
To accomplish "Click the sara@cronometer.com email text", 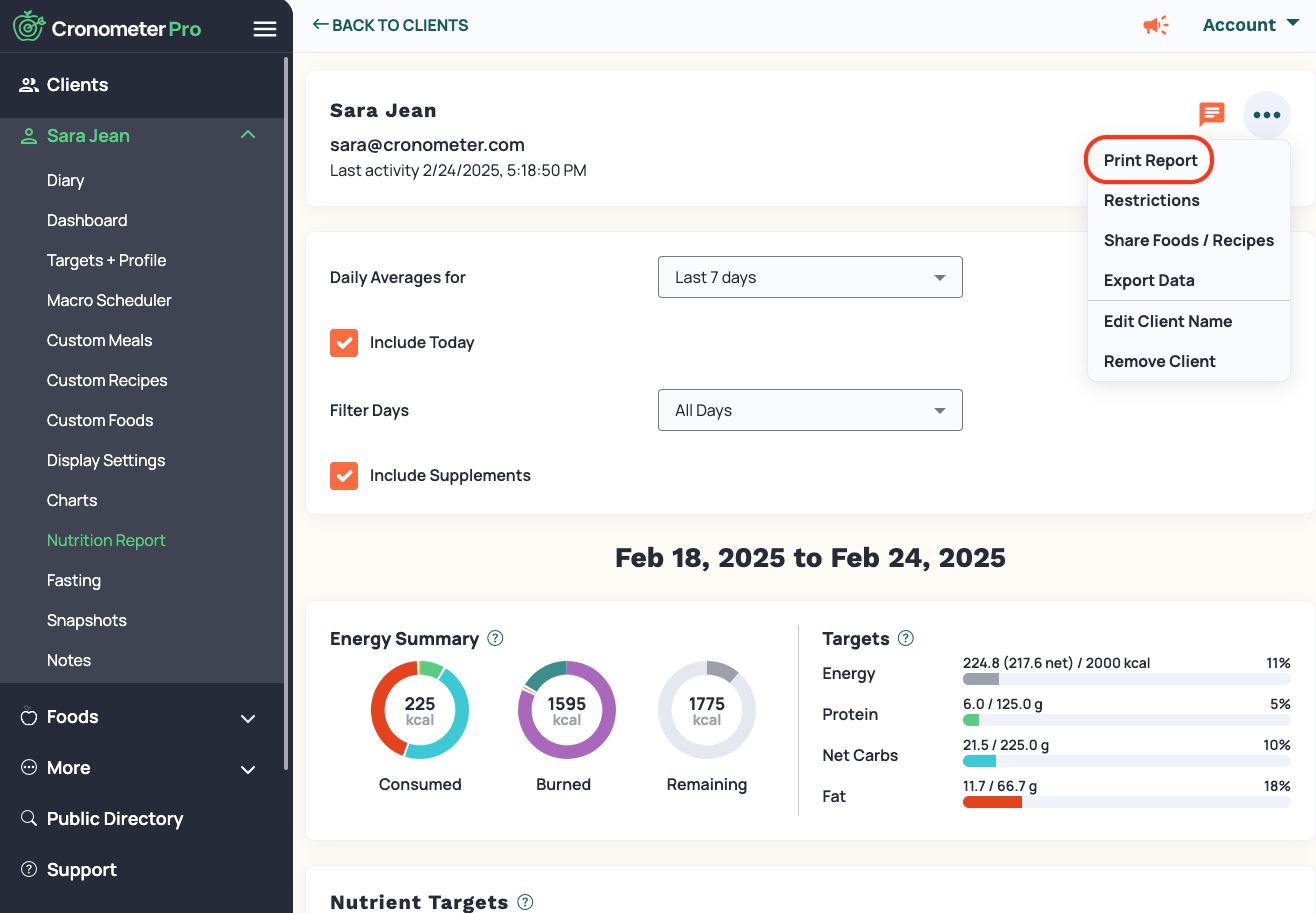I will pos(427,145).
